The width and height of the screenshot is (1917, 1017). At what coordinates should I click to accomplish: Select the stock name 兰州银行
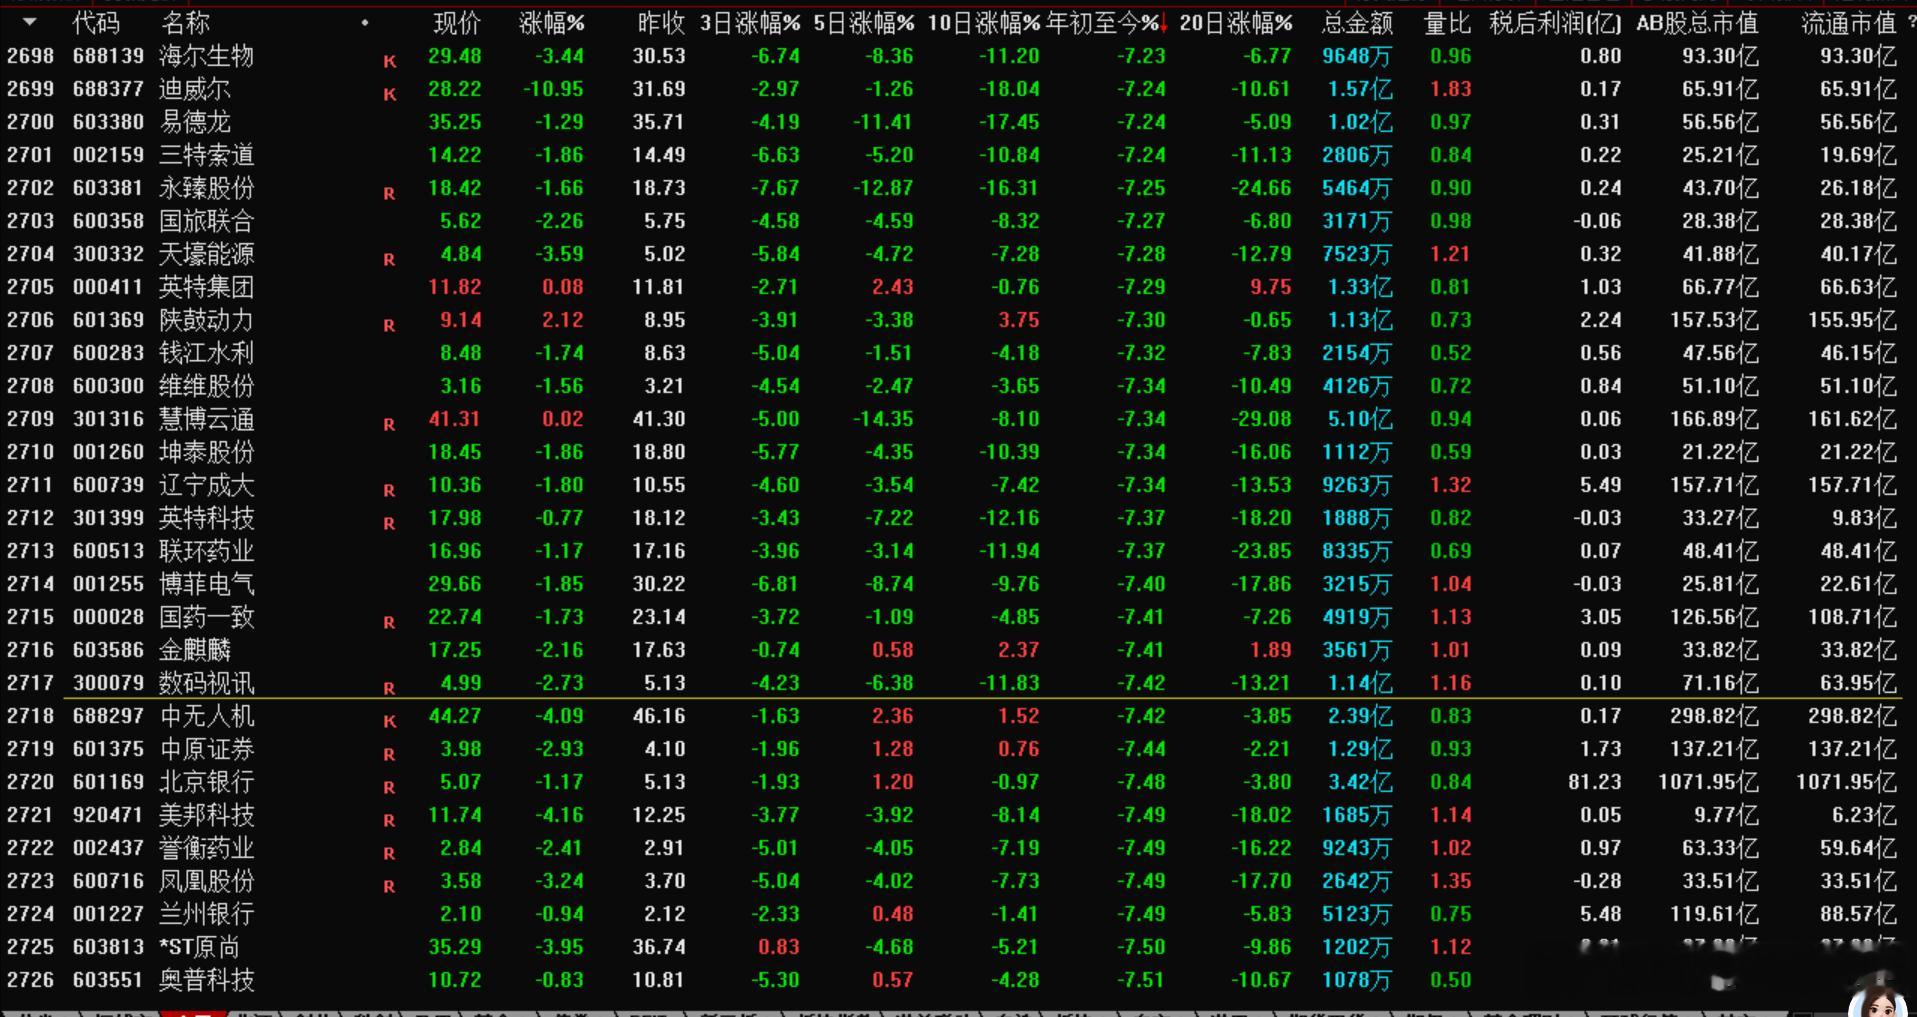pos(207,914)
